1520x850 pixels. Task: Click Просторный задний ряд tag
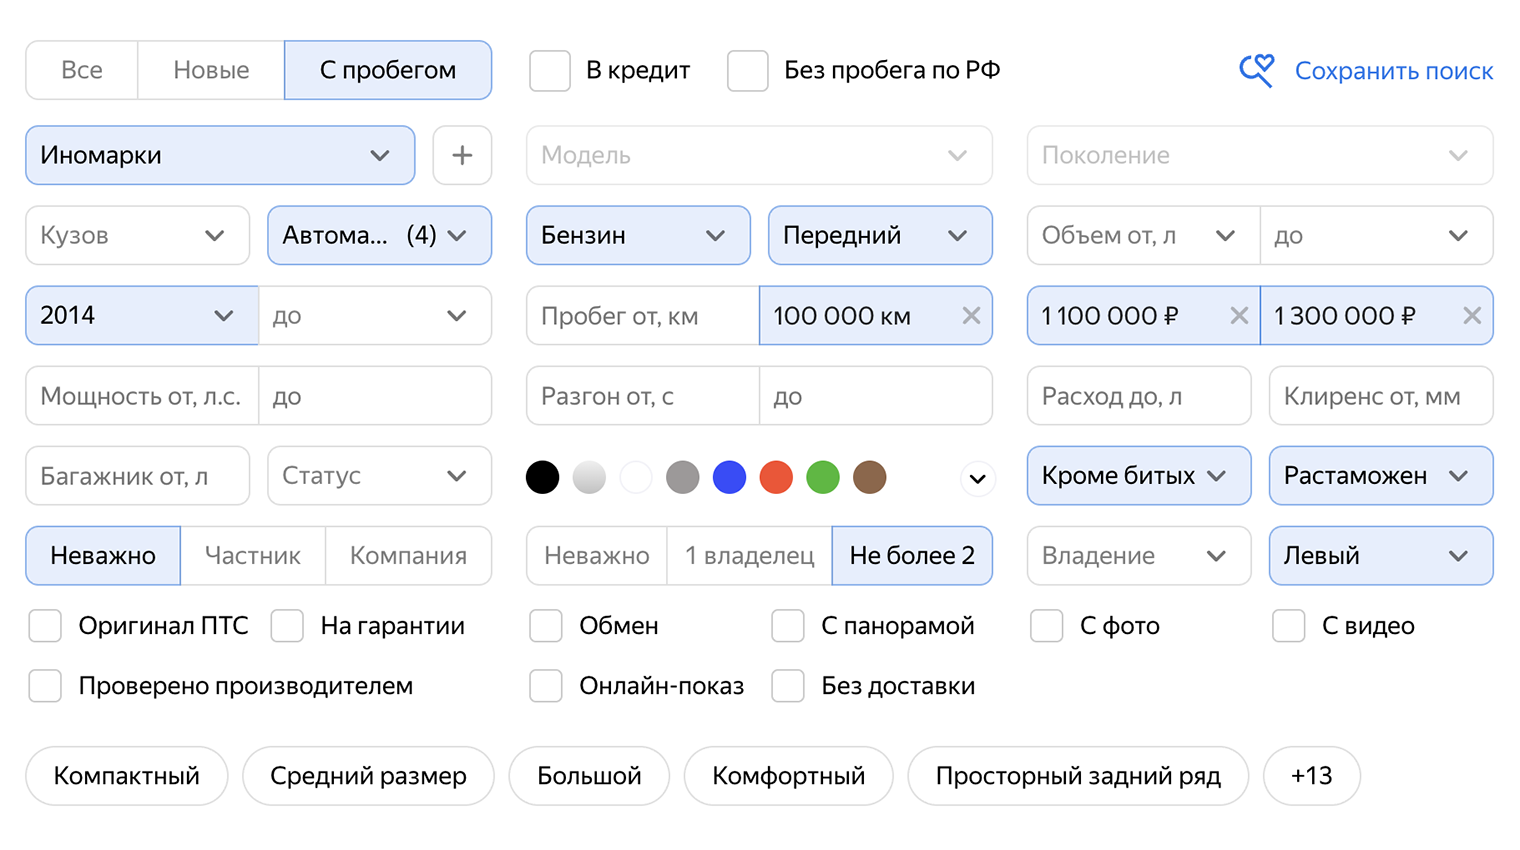point(1078,776)
